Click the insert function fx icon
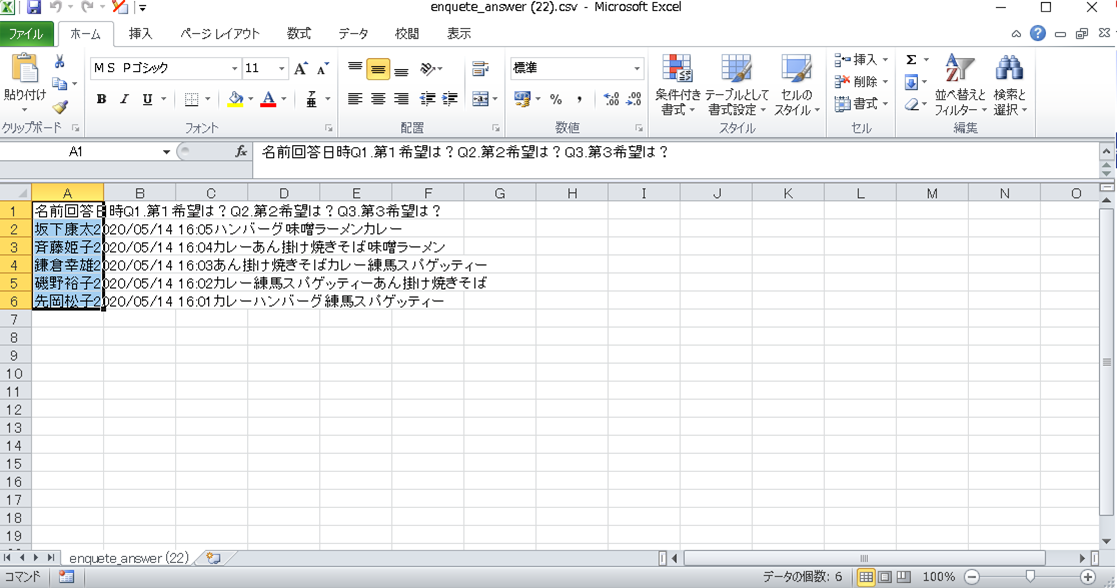 [x=241, y=152]
